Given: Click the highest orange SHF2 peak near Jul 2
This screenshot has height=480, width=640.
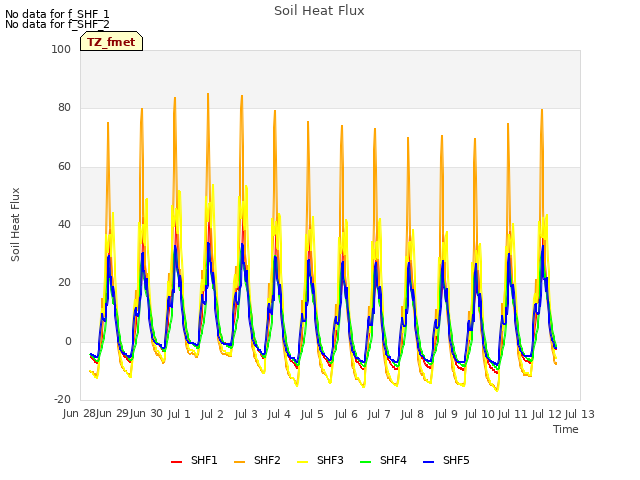Looking at the screenshot, I should (x=208, y=94).
